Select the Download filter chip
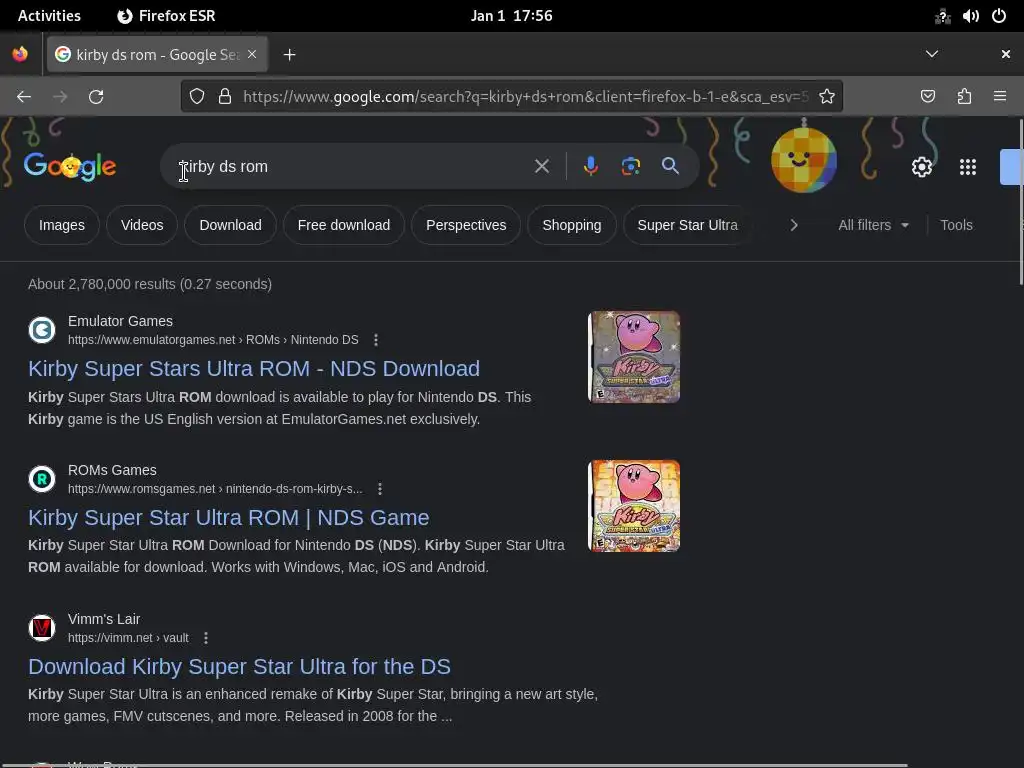 point(230,225)
